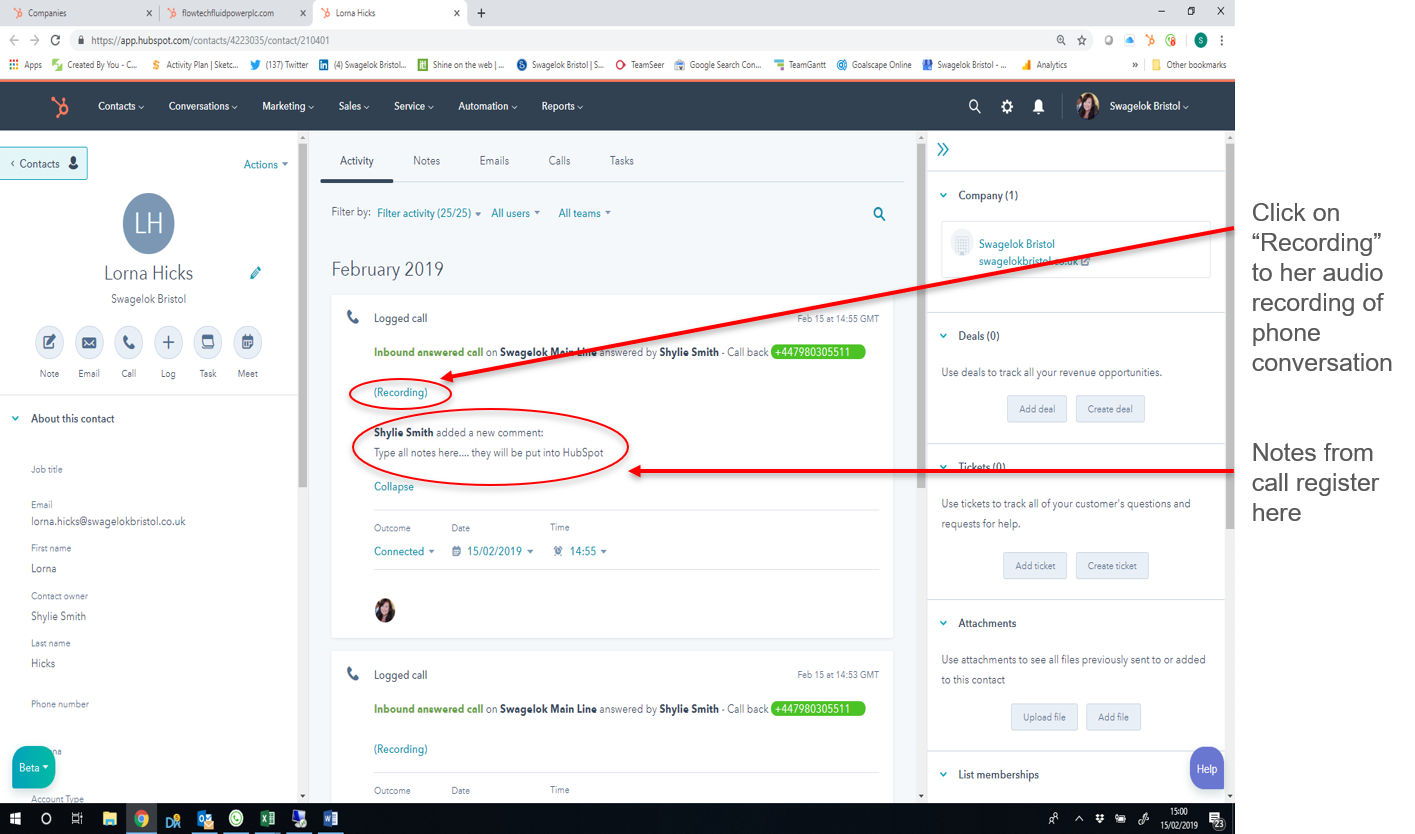Click the browser address bar
This screenshot has height=834, width=1415.
(x=560, y=40)
